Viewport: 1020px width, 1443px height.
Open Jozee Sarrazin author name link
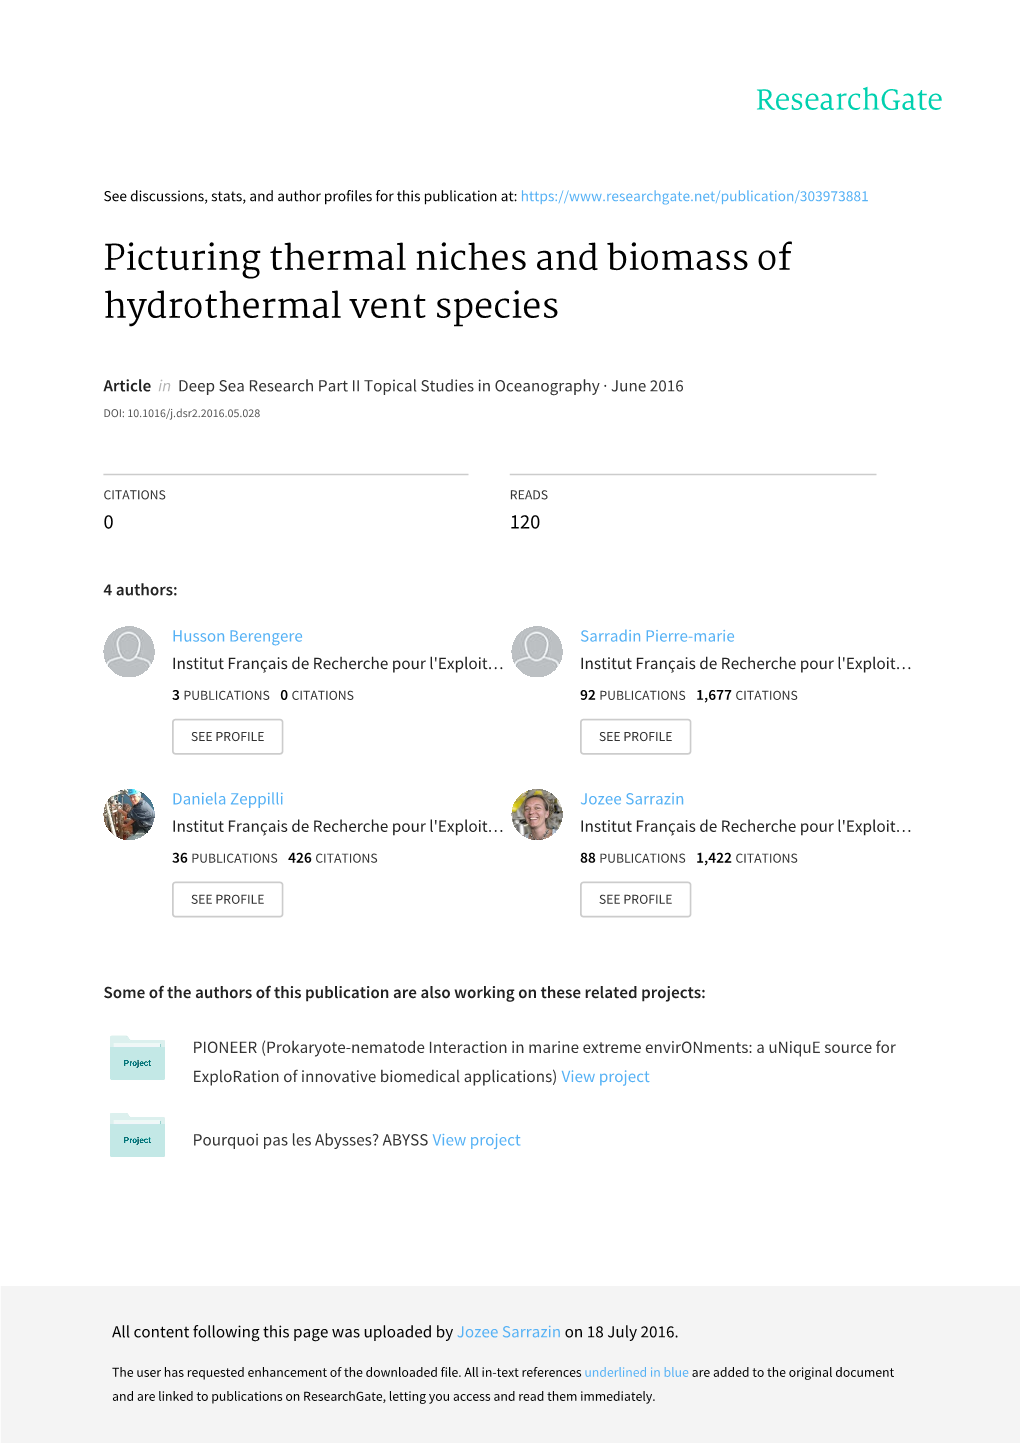[x=632, y=799]
